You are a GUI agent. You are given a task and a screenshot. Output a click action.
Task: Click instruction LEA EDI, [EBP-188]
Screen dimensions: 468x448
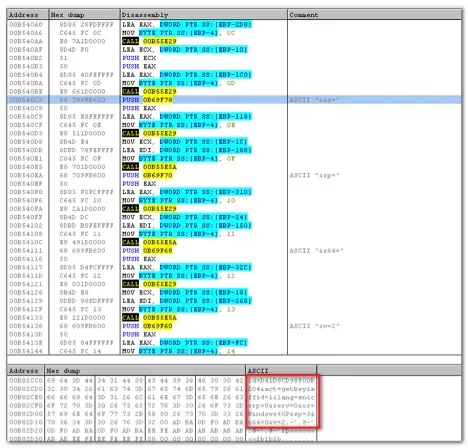187,150
